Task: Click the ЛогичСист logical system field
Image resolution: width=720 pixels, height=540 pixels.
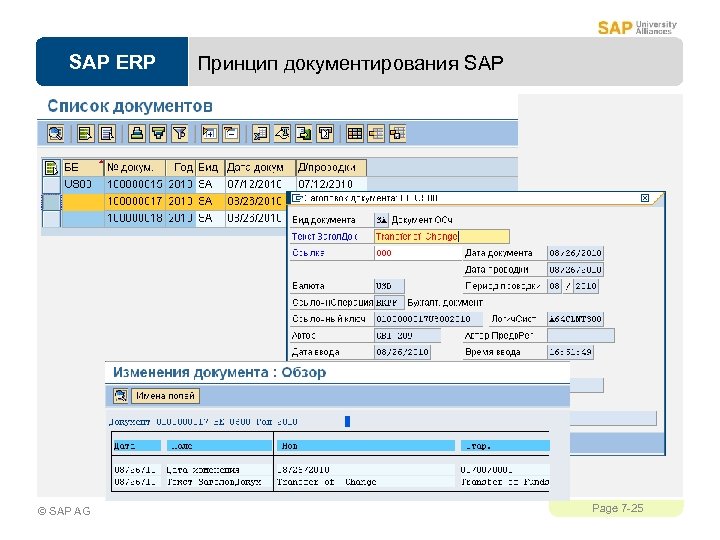Action: (x=575, y=319)
